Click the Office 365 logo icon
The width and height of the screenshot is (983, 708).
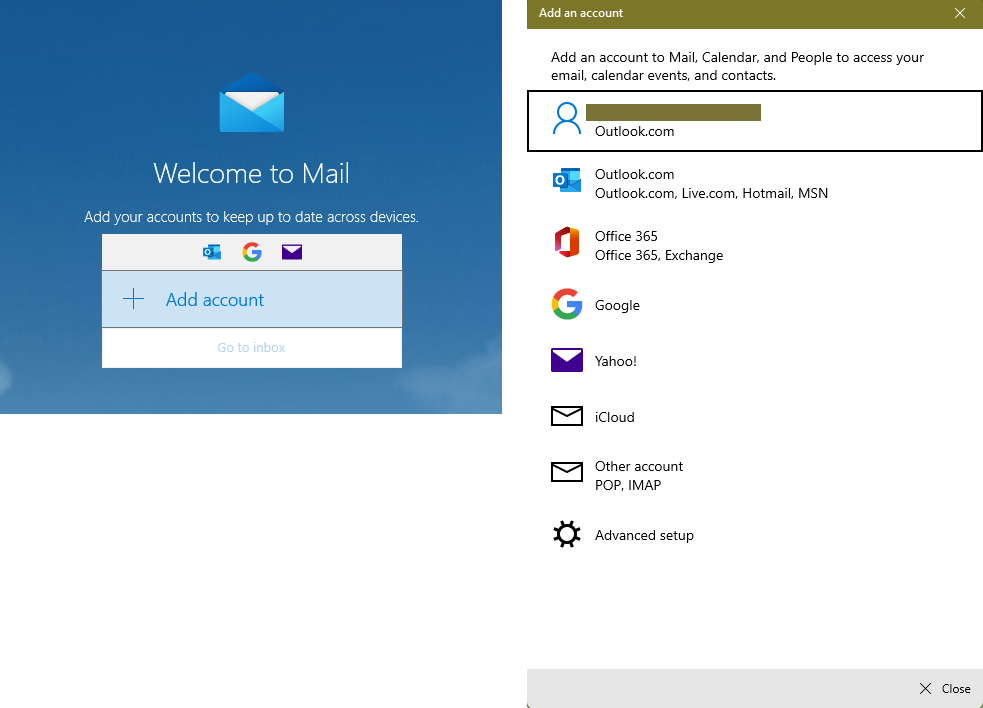[567, 242]
